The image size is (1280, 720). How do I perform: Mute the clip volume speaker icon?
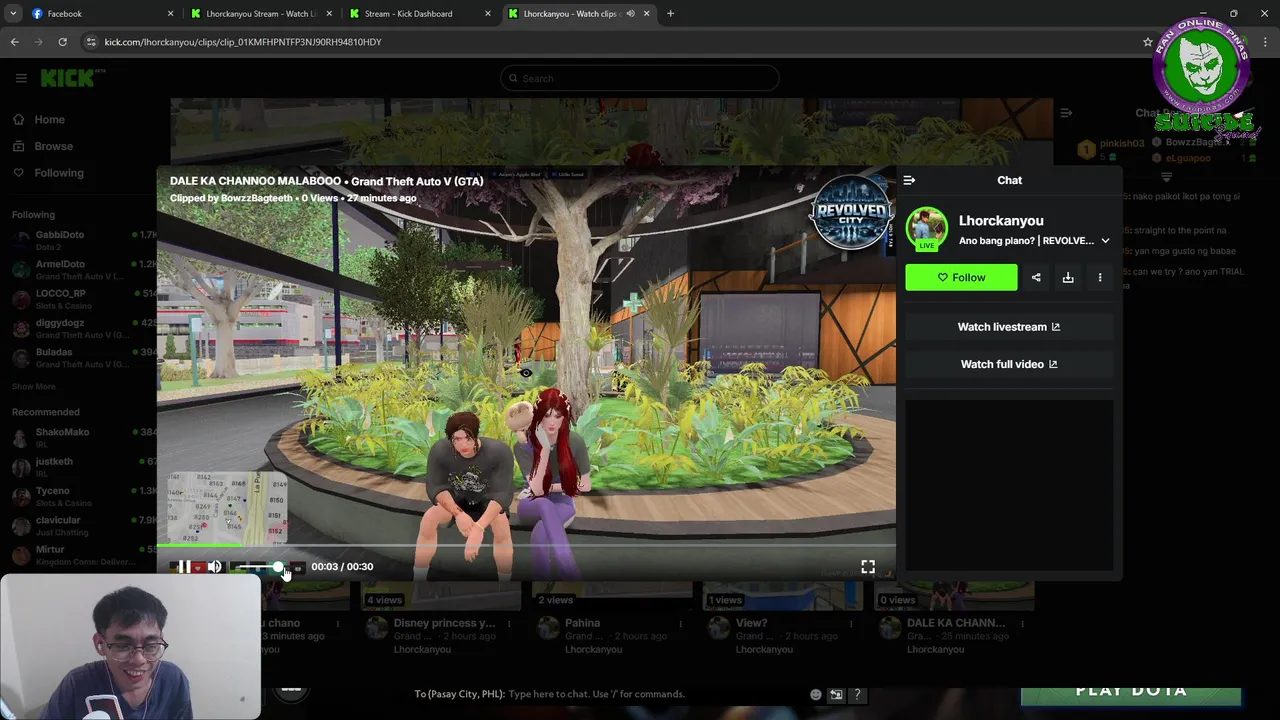pyautogui.click(x=214, y=567)
